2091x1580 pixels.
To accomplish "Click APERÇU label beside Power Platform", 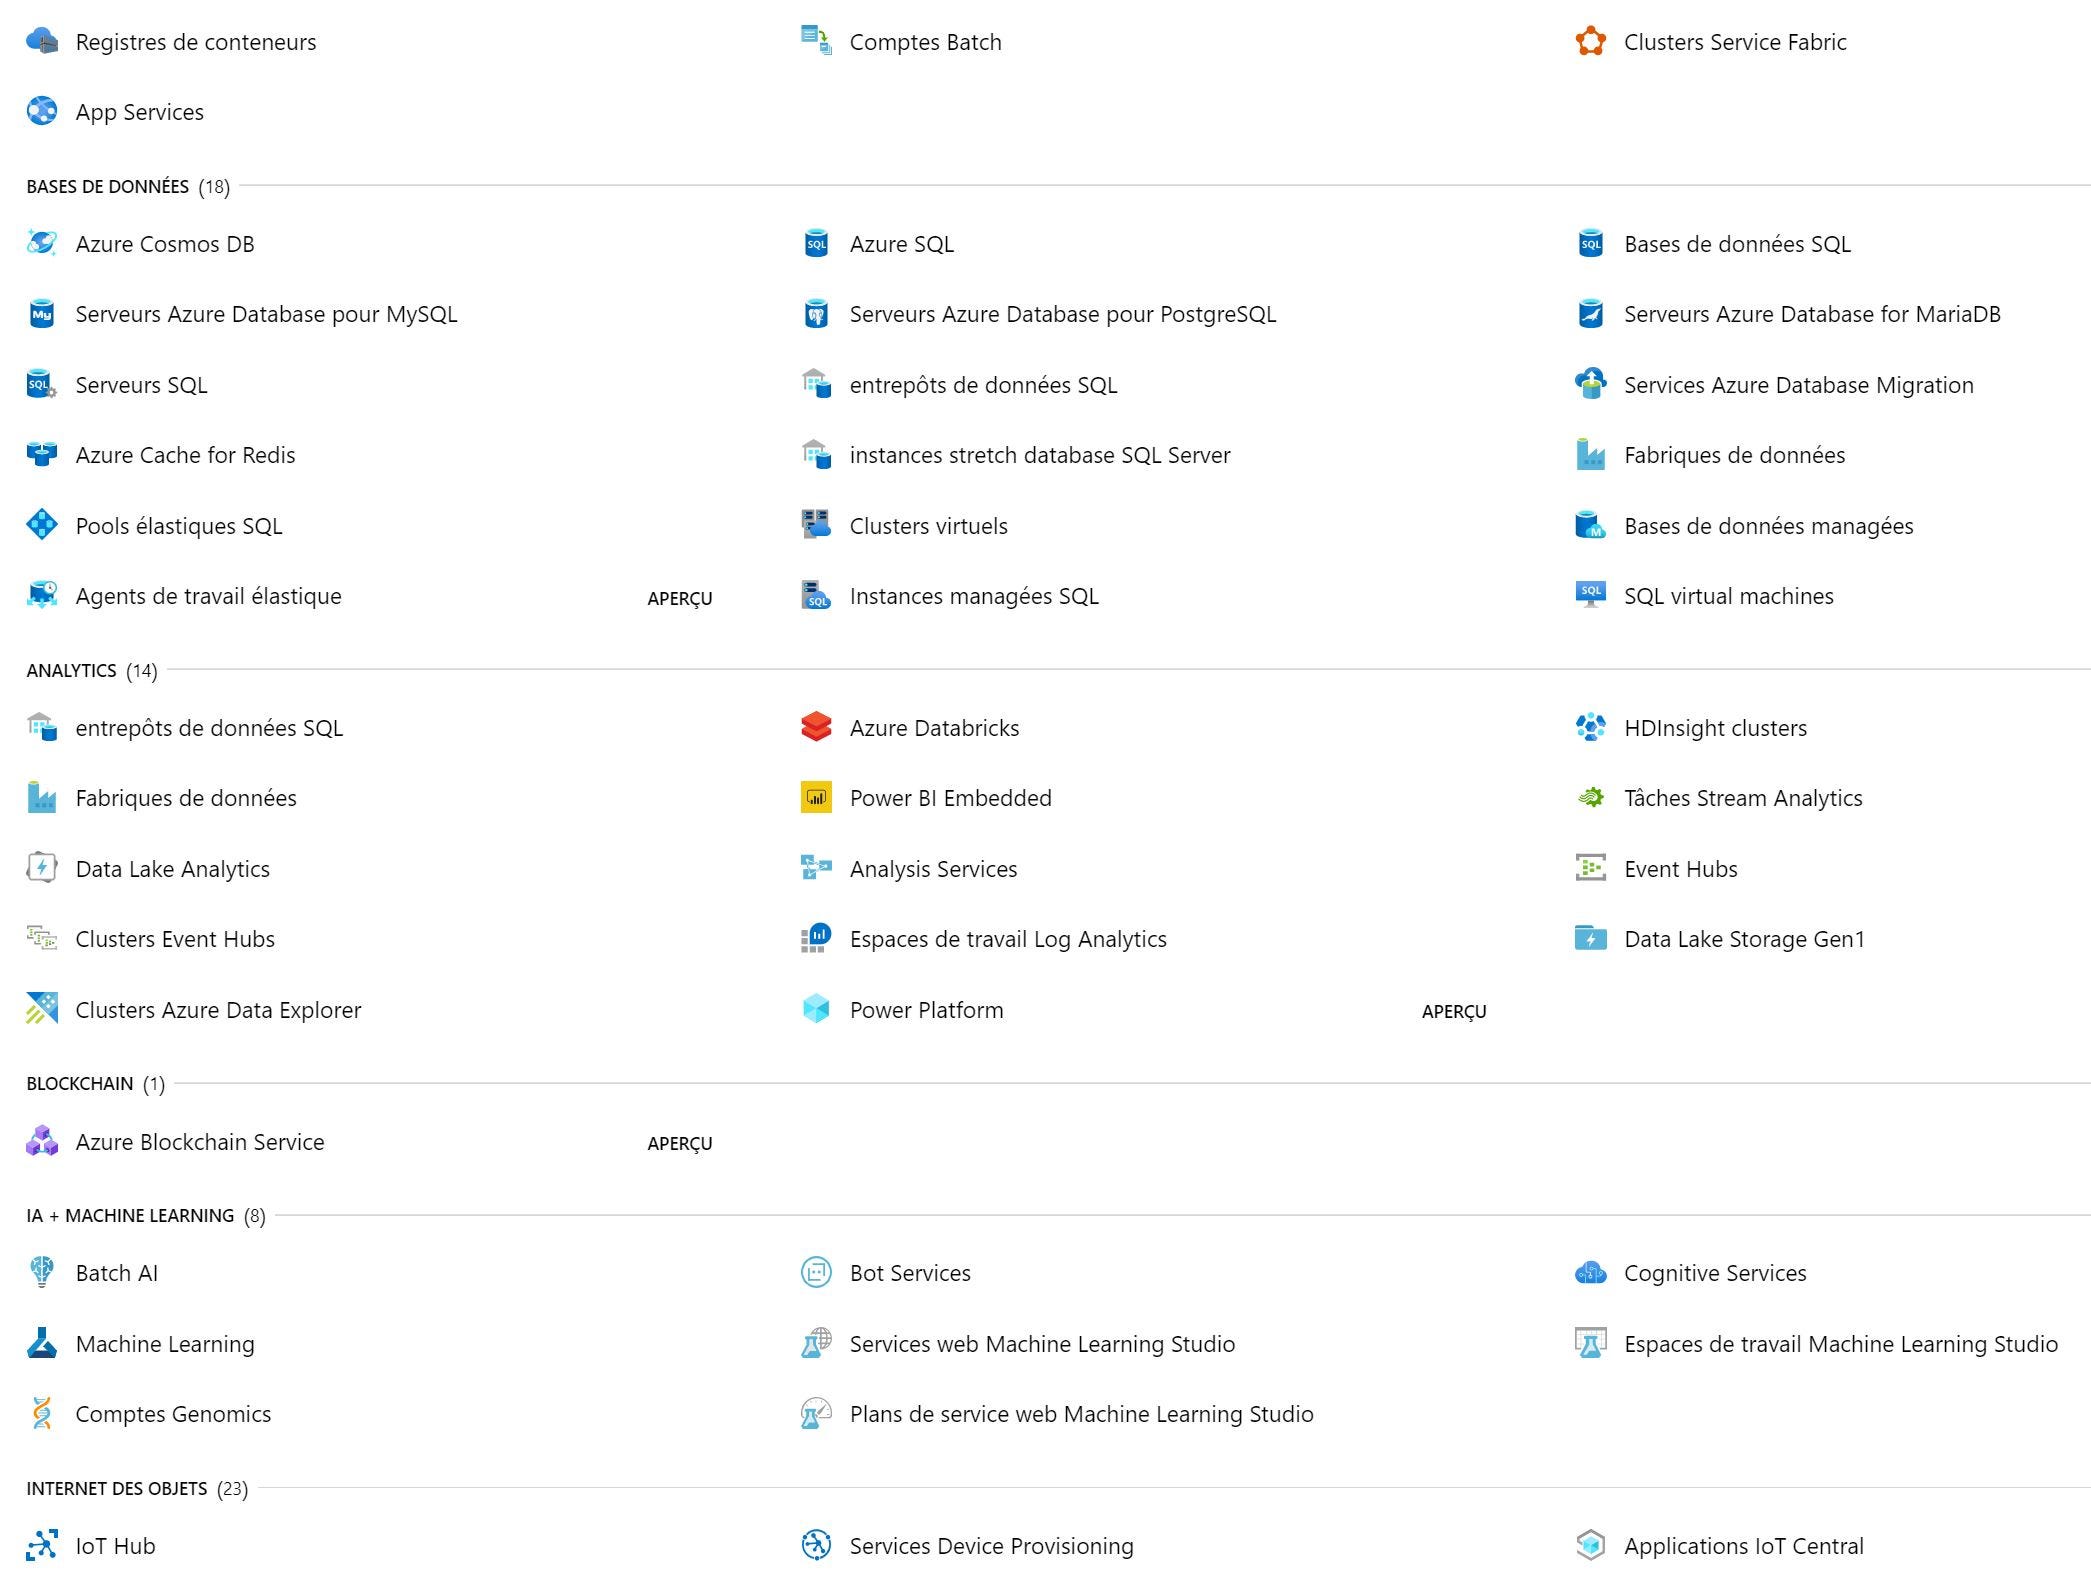I will click(1454, 1012).
